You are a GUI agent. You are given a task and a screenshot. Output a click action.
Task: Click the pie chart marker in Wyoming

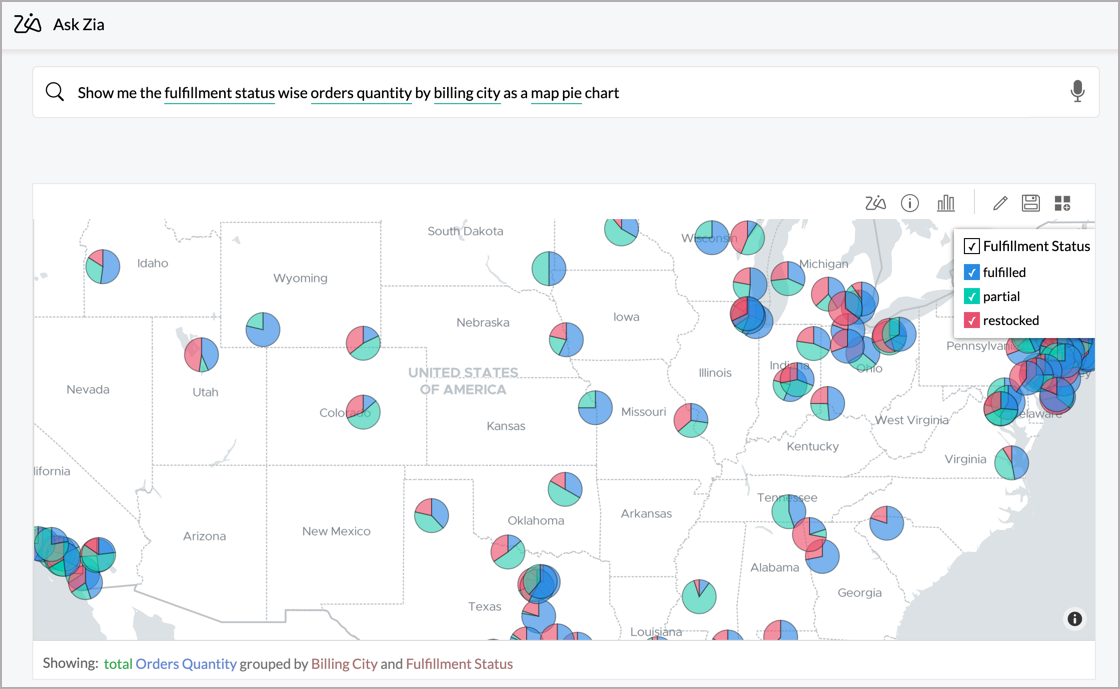coord(263,329)
